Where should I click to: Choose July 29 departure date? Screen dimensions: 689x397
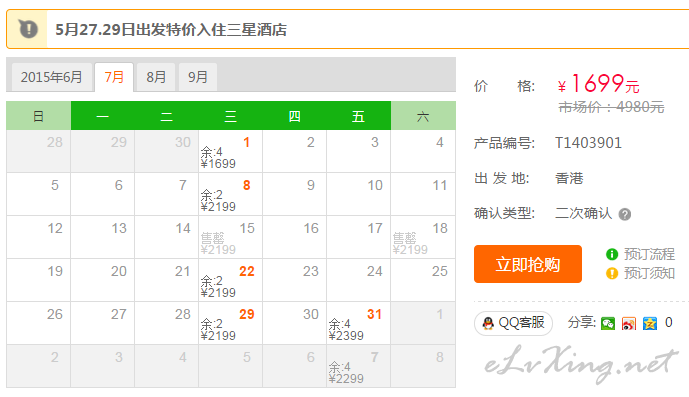point(230,323)
